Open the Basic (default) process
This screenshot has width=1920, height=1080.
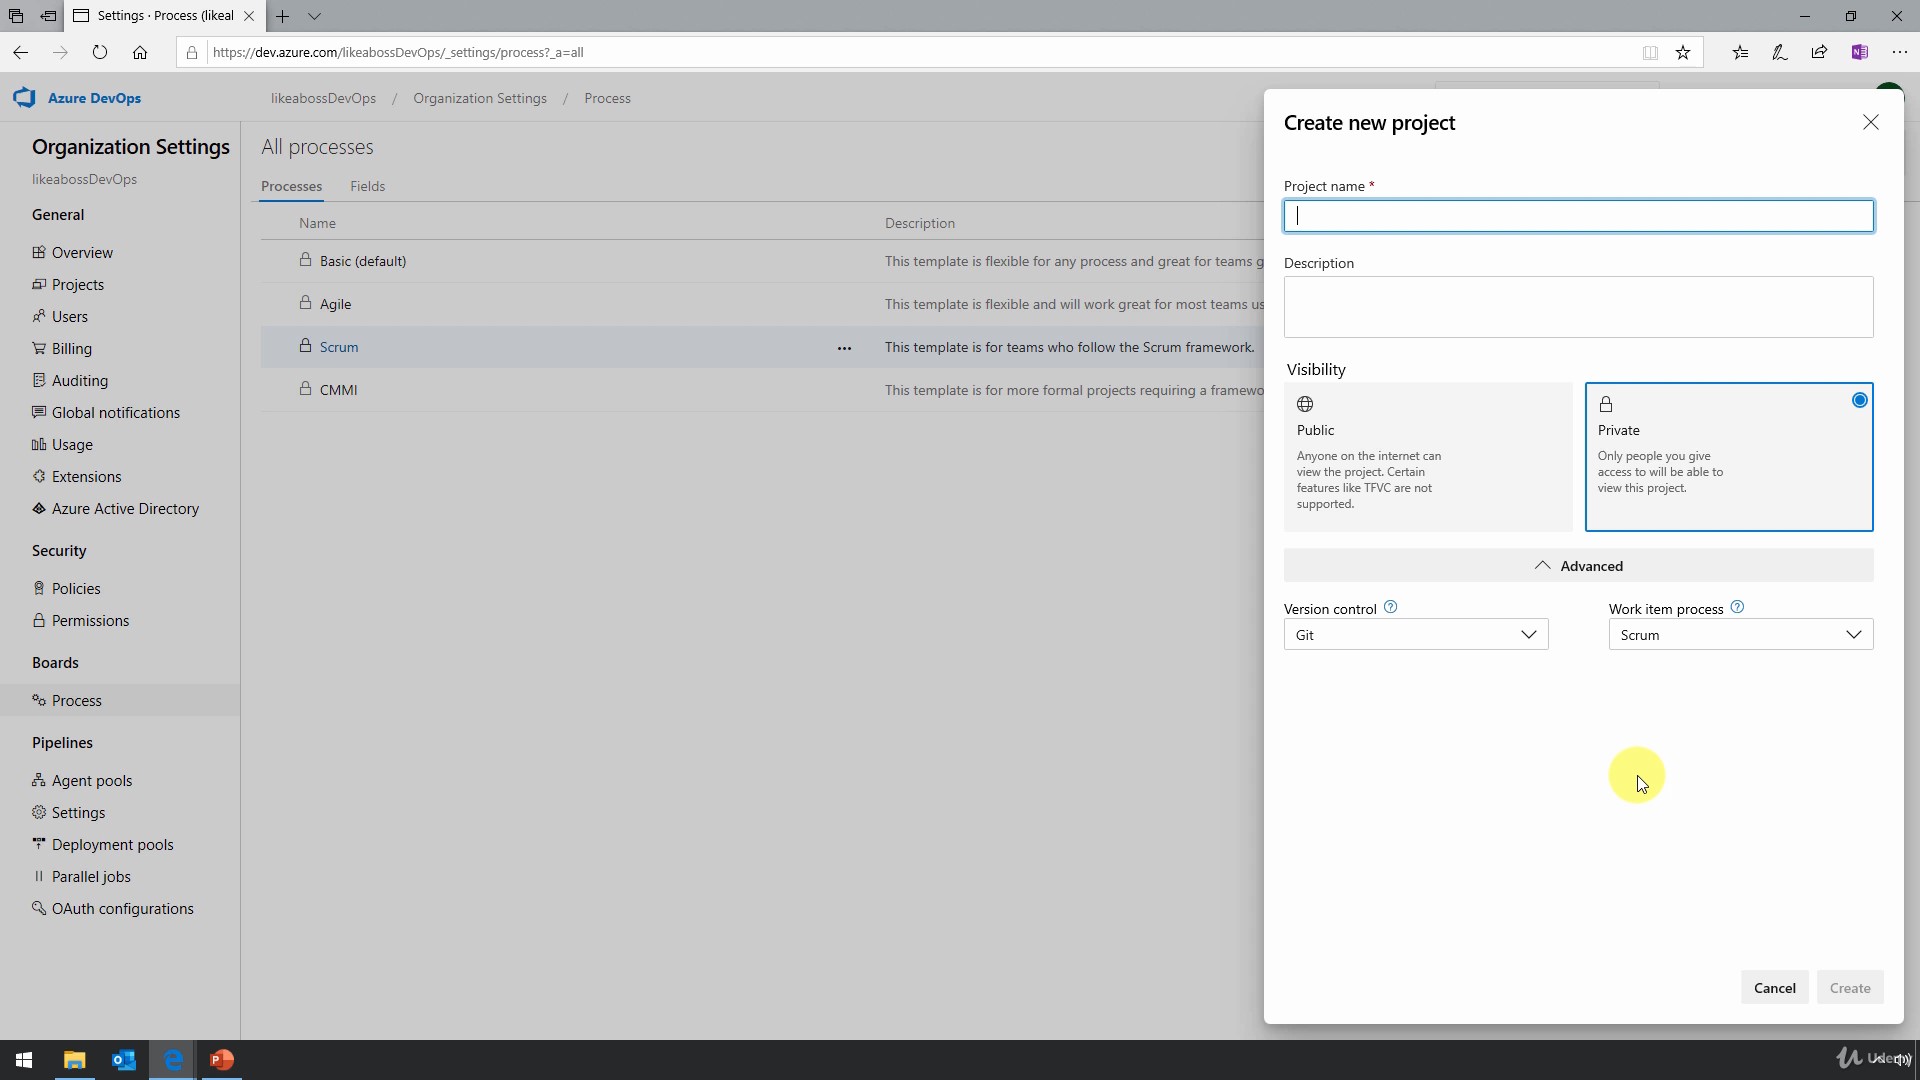tap(363, 261)
